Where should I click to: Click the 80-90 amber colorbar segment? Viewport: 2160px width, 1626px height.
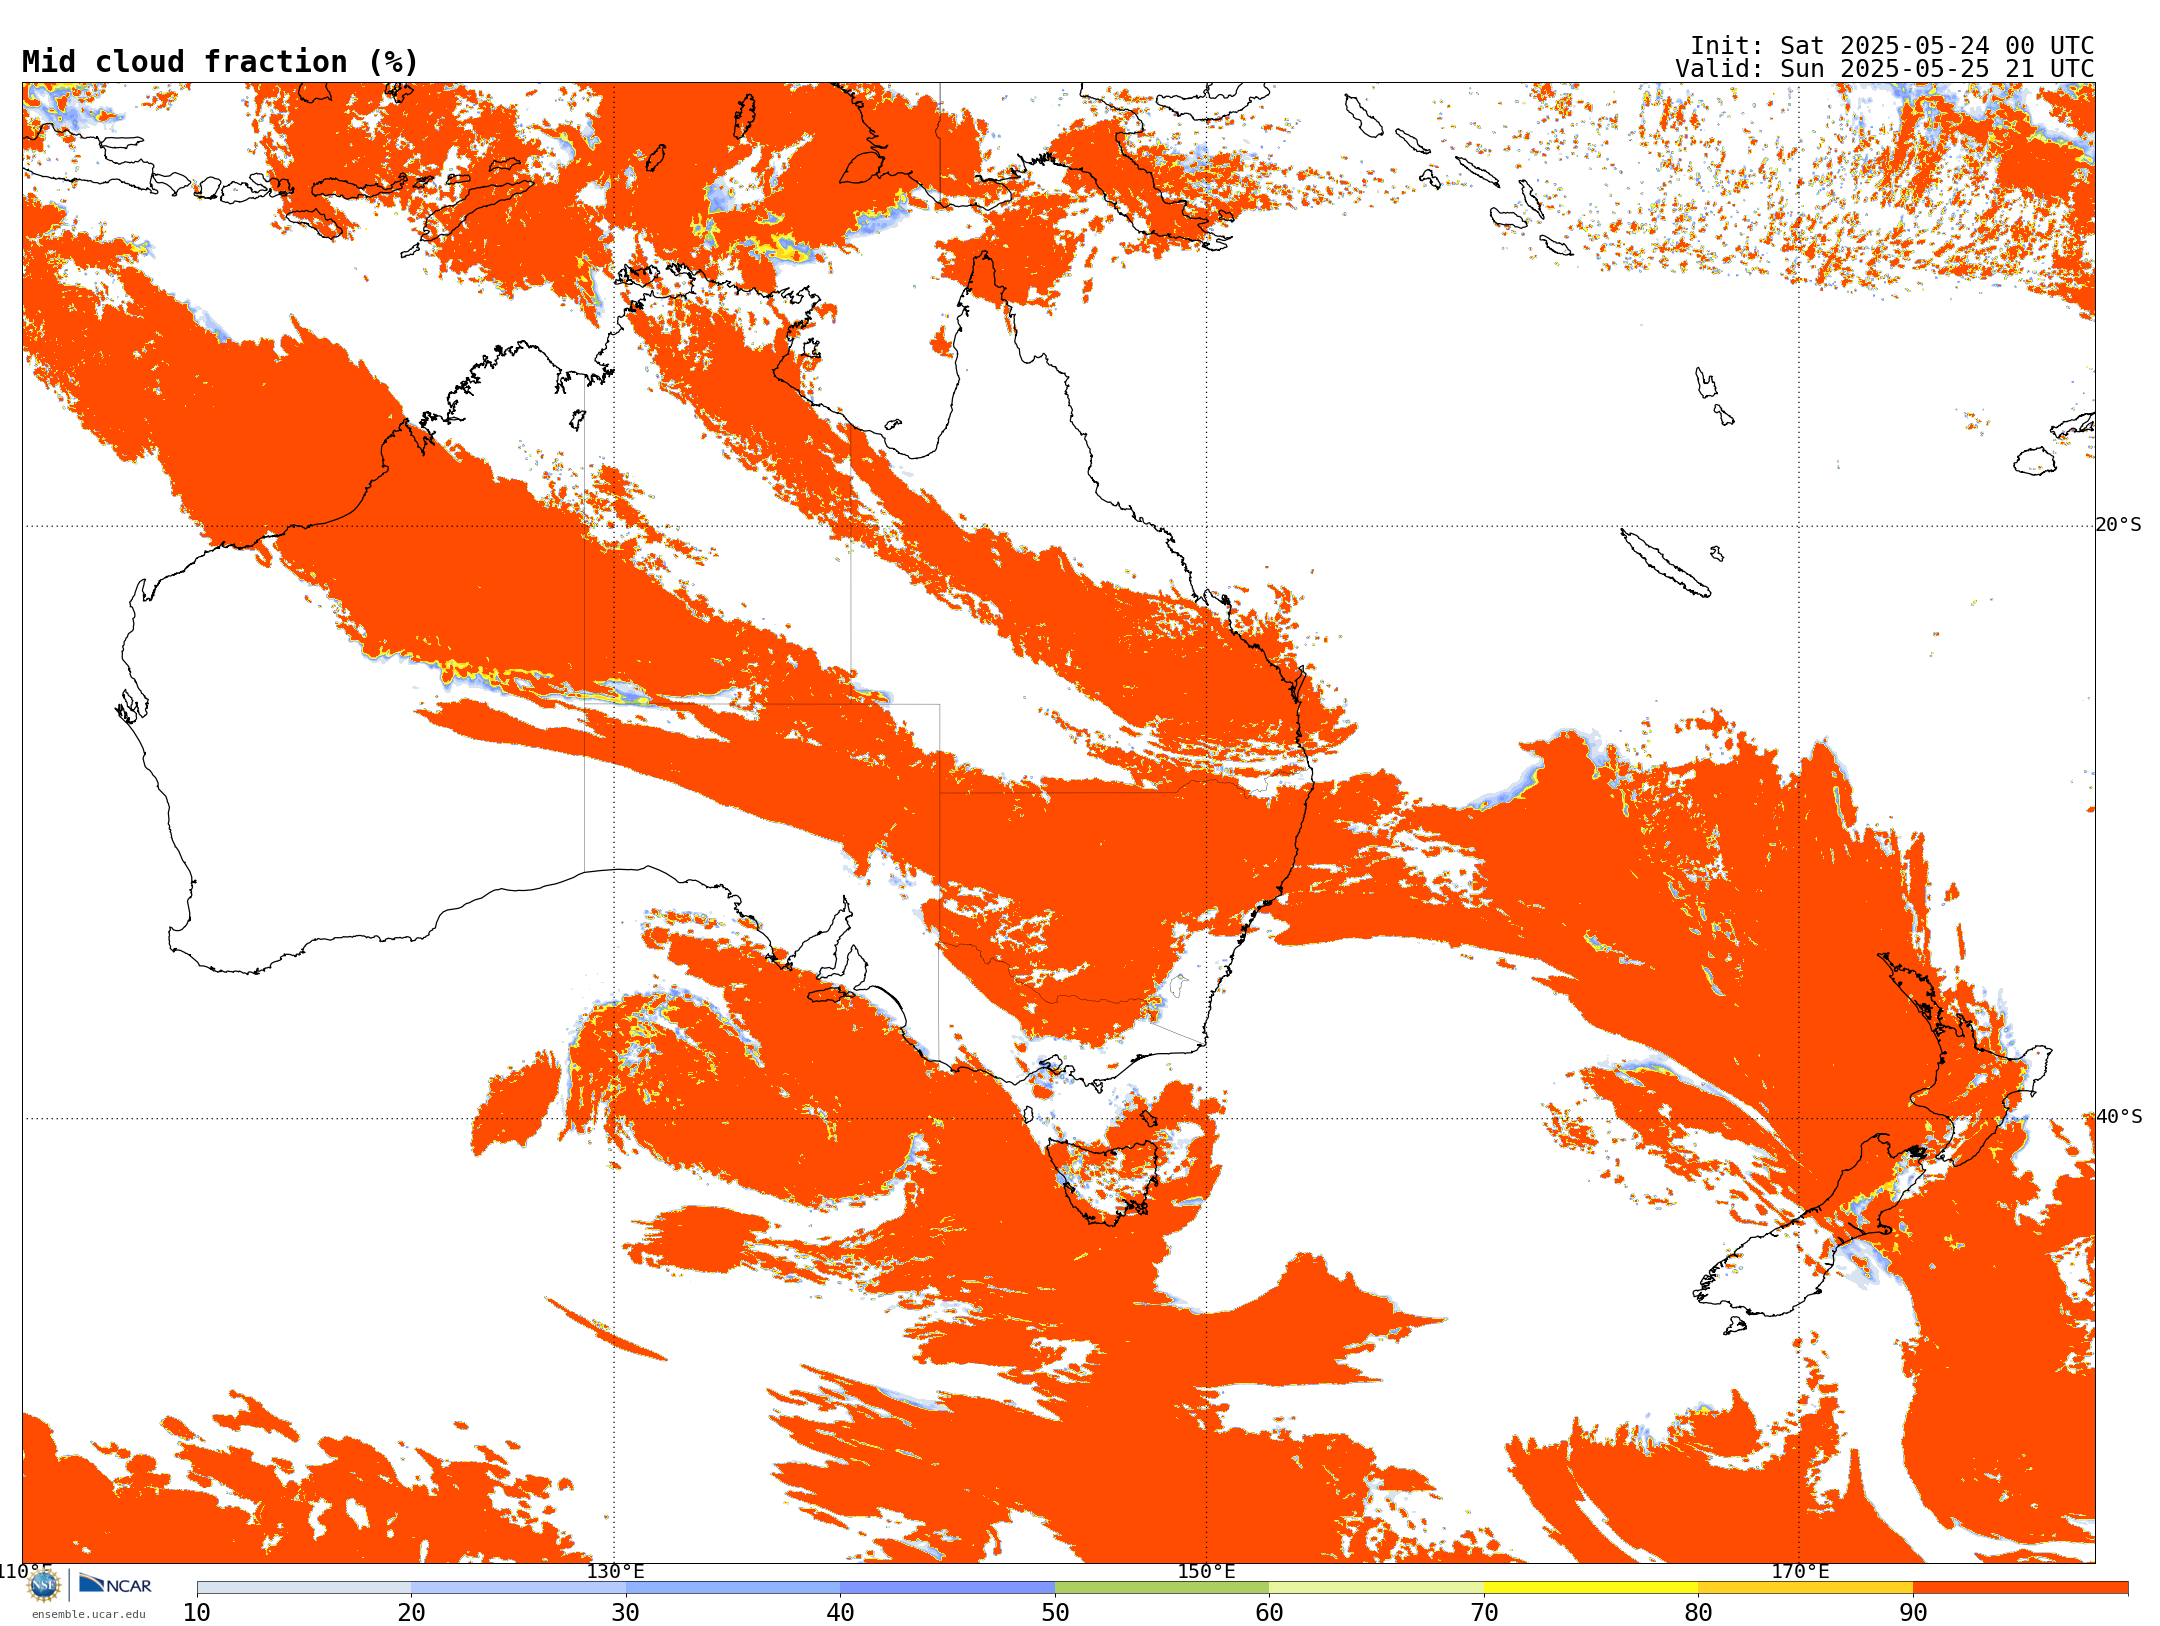pos(1805,1588)
